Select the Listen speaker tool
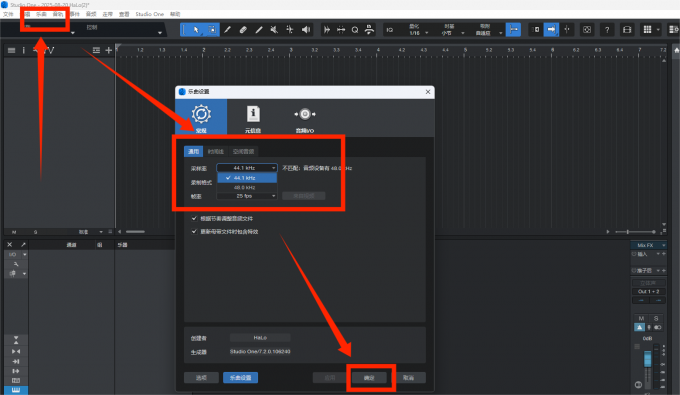Image resolution: width=680 pixels, height=395 pixels. pyautogui.click(x=306, y=29)
